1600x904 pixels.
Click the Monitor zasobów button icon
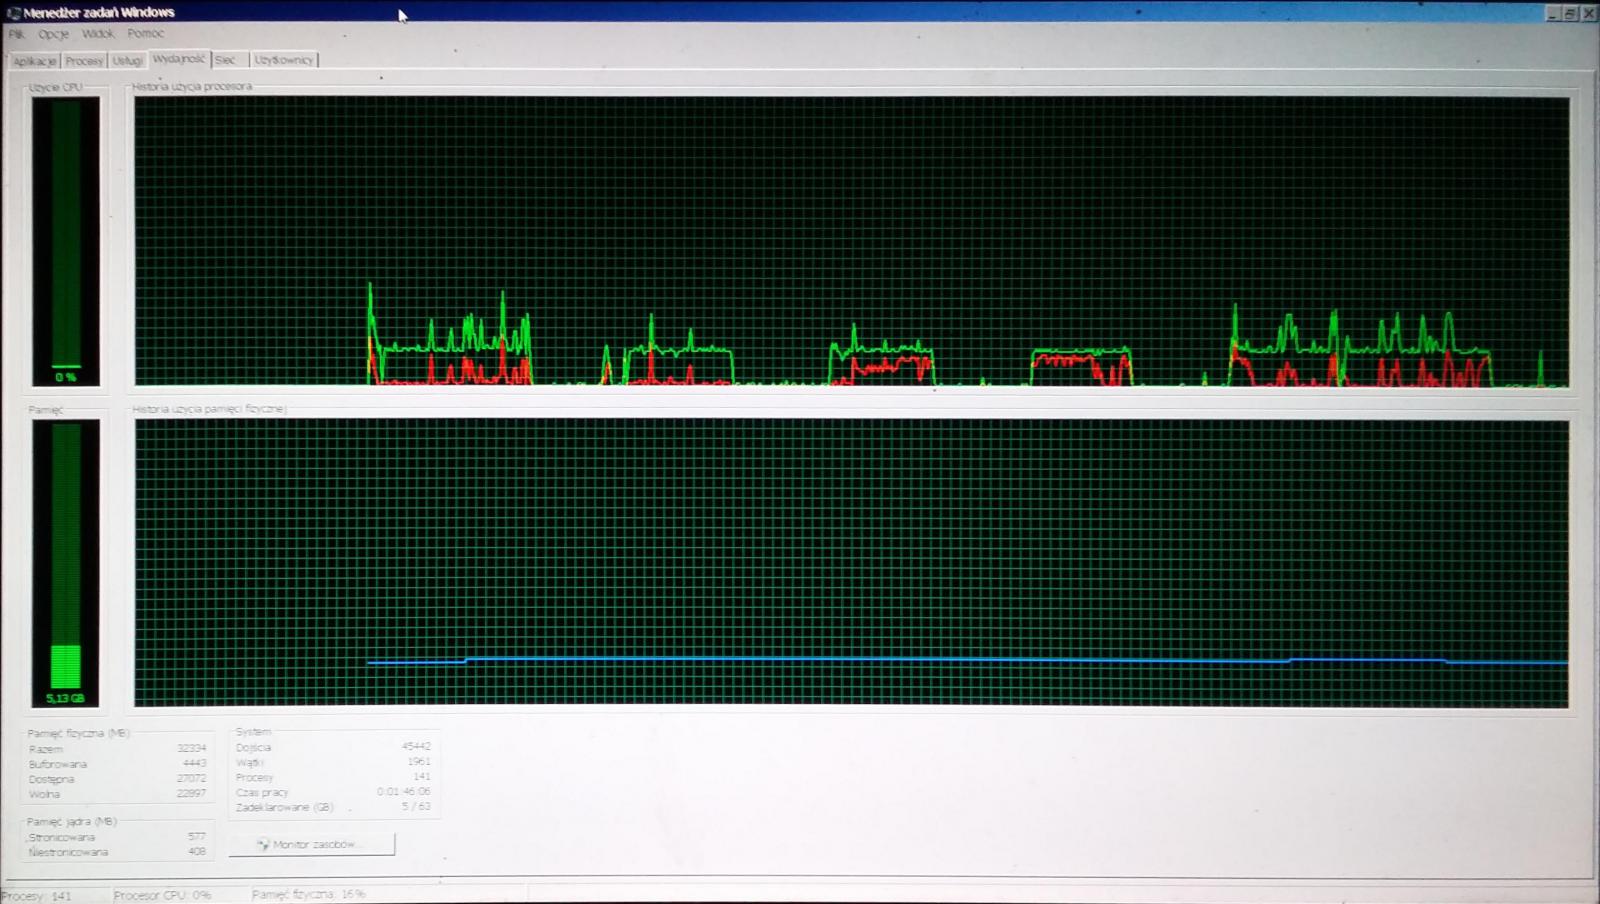pos(263,845)
